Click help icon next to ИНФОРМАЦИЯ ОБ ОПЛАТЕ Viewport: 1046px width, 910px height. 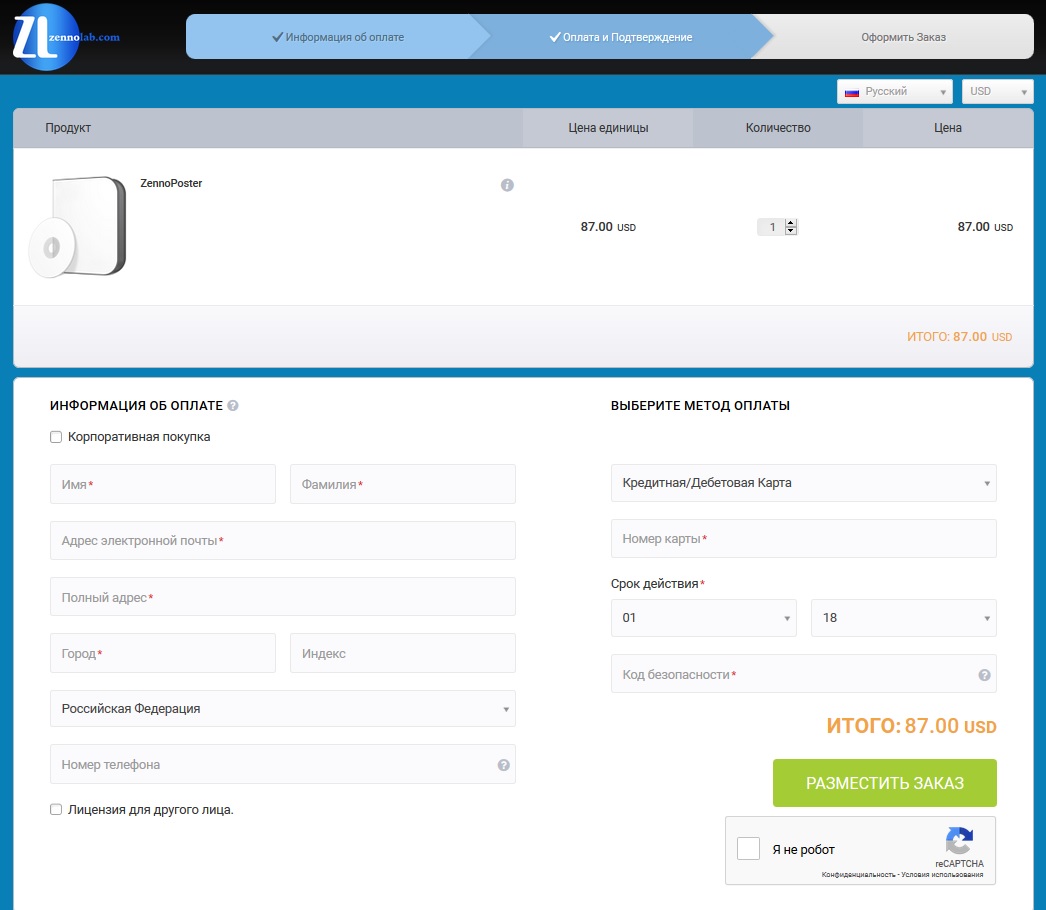point(233,405)
